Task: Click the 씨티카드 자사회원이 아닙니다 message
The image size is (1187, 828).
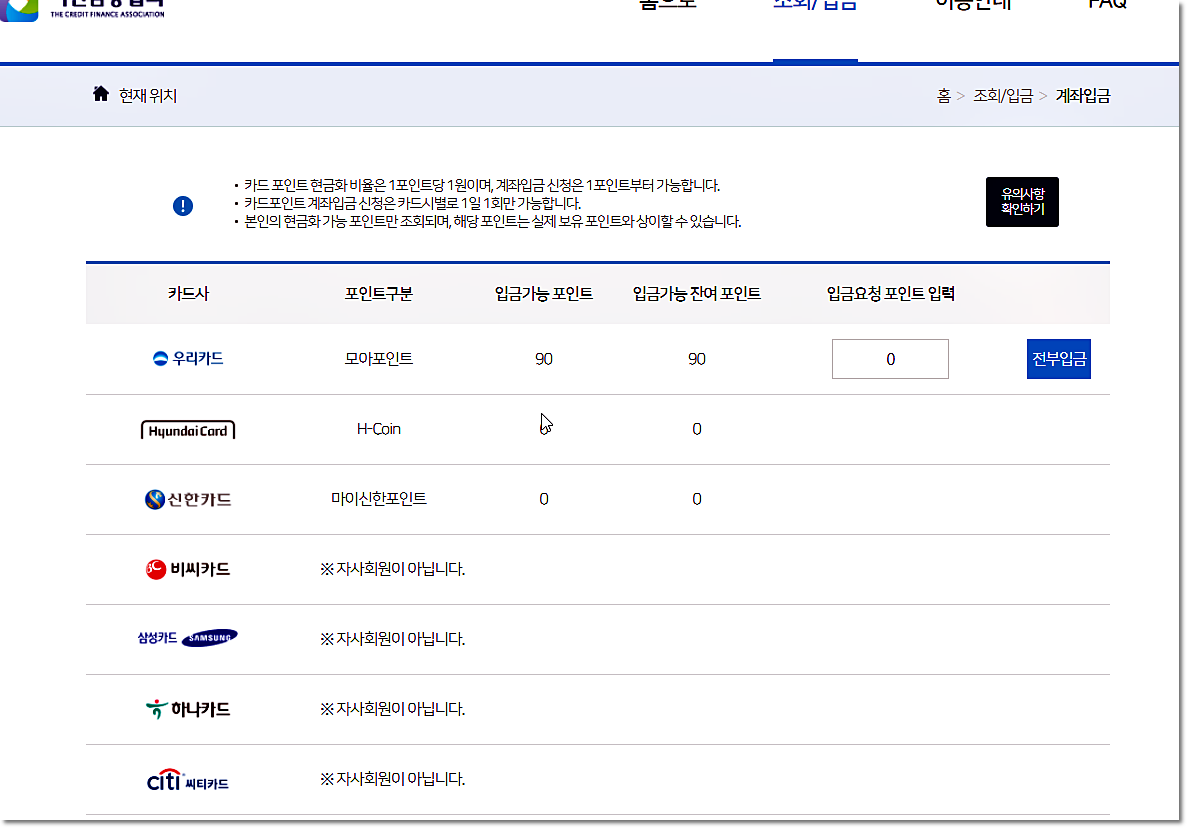Action: [x=392, y=779]
